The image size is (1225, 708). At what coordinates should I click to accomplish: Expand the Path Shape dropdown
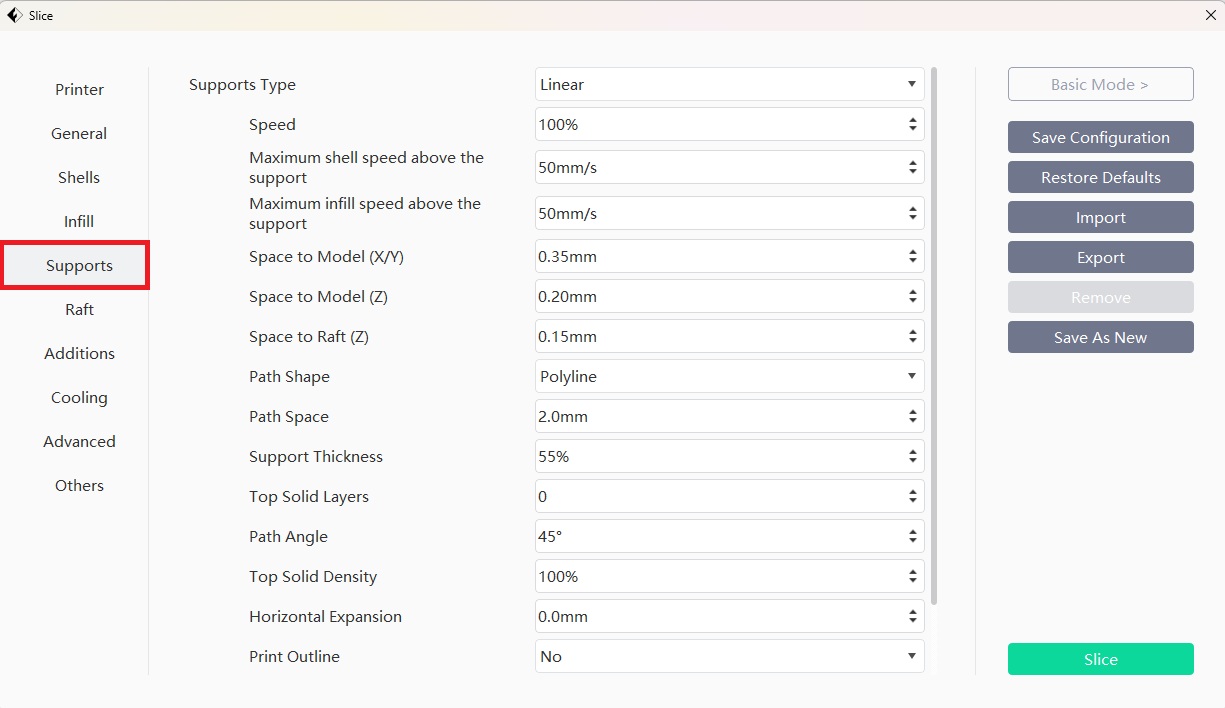click(x=729, y=377)
